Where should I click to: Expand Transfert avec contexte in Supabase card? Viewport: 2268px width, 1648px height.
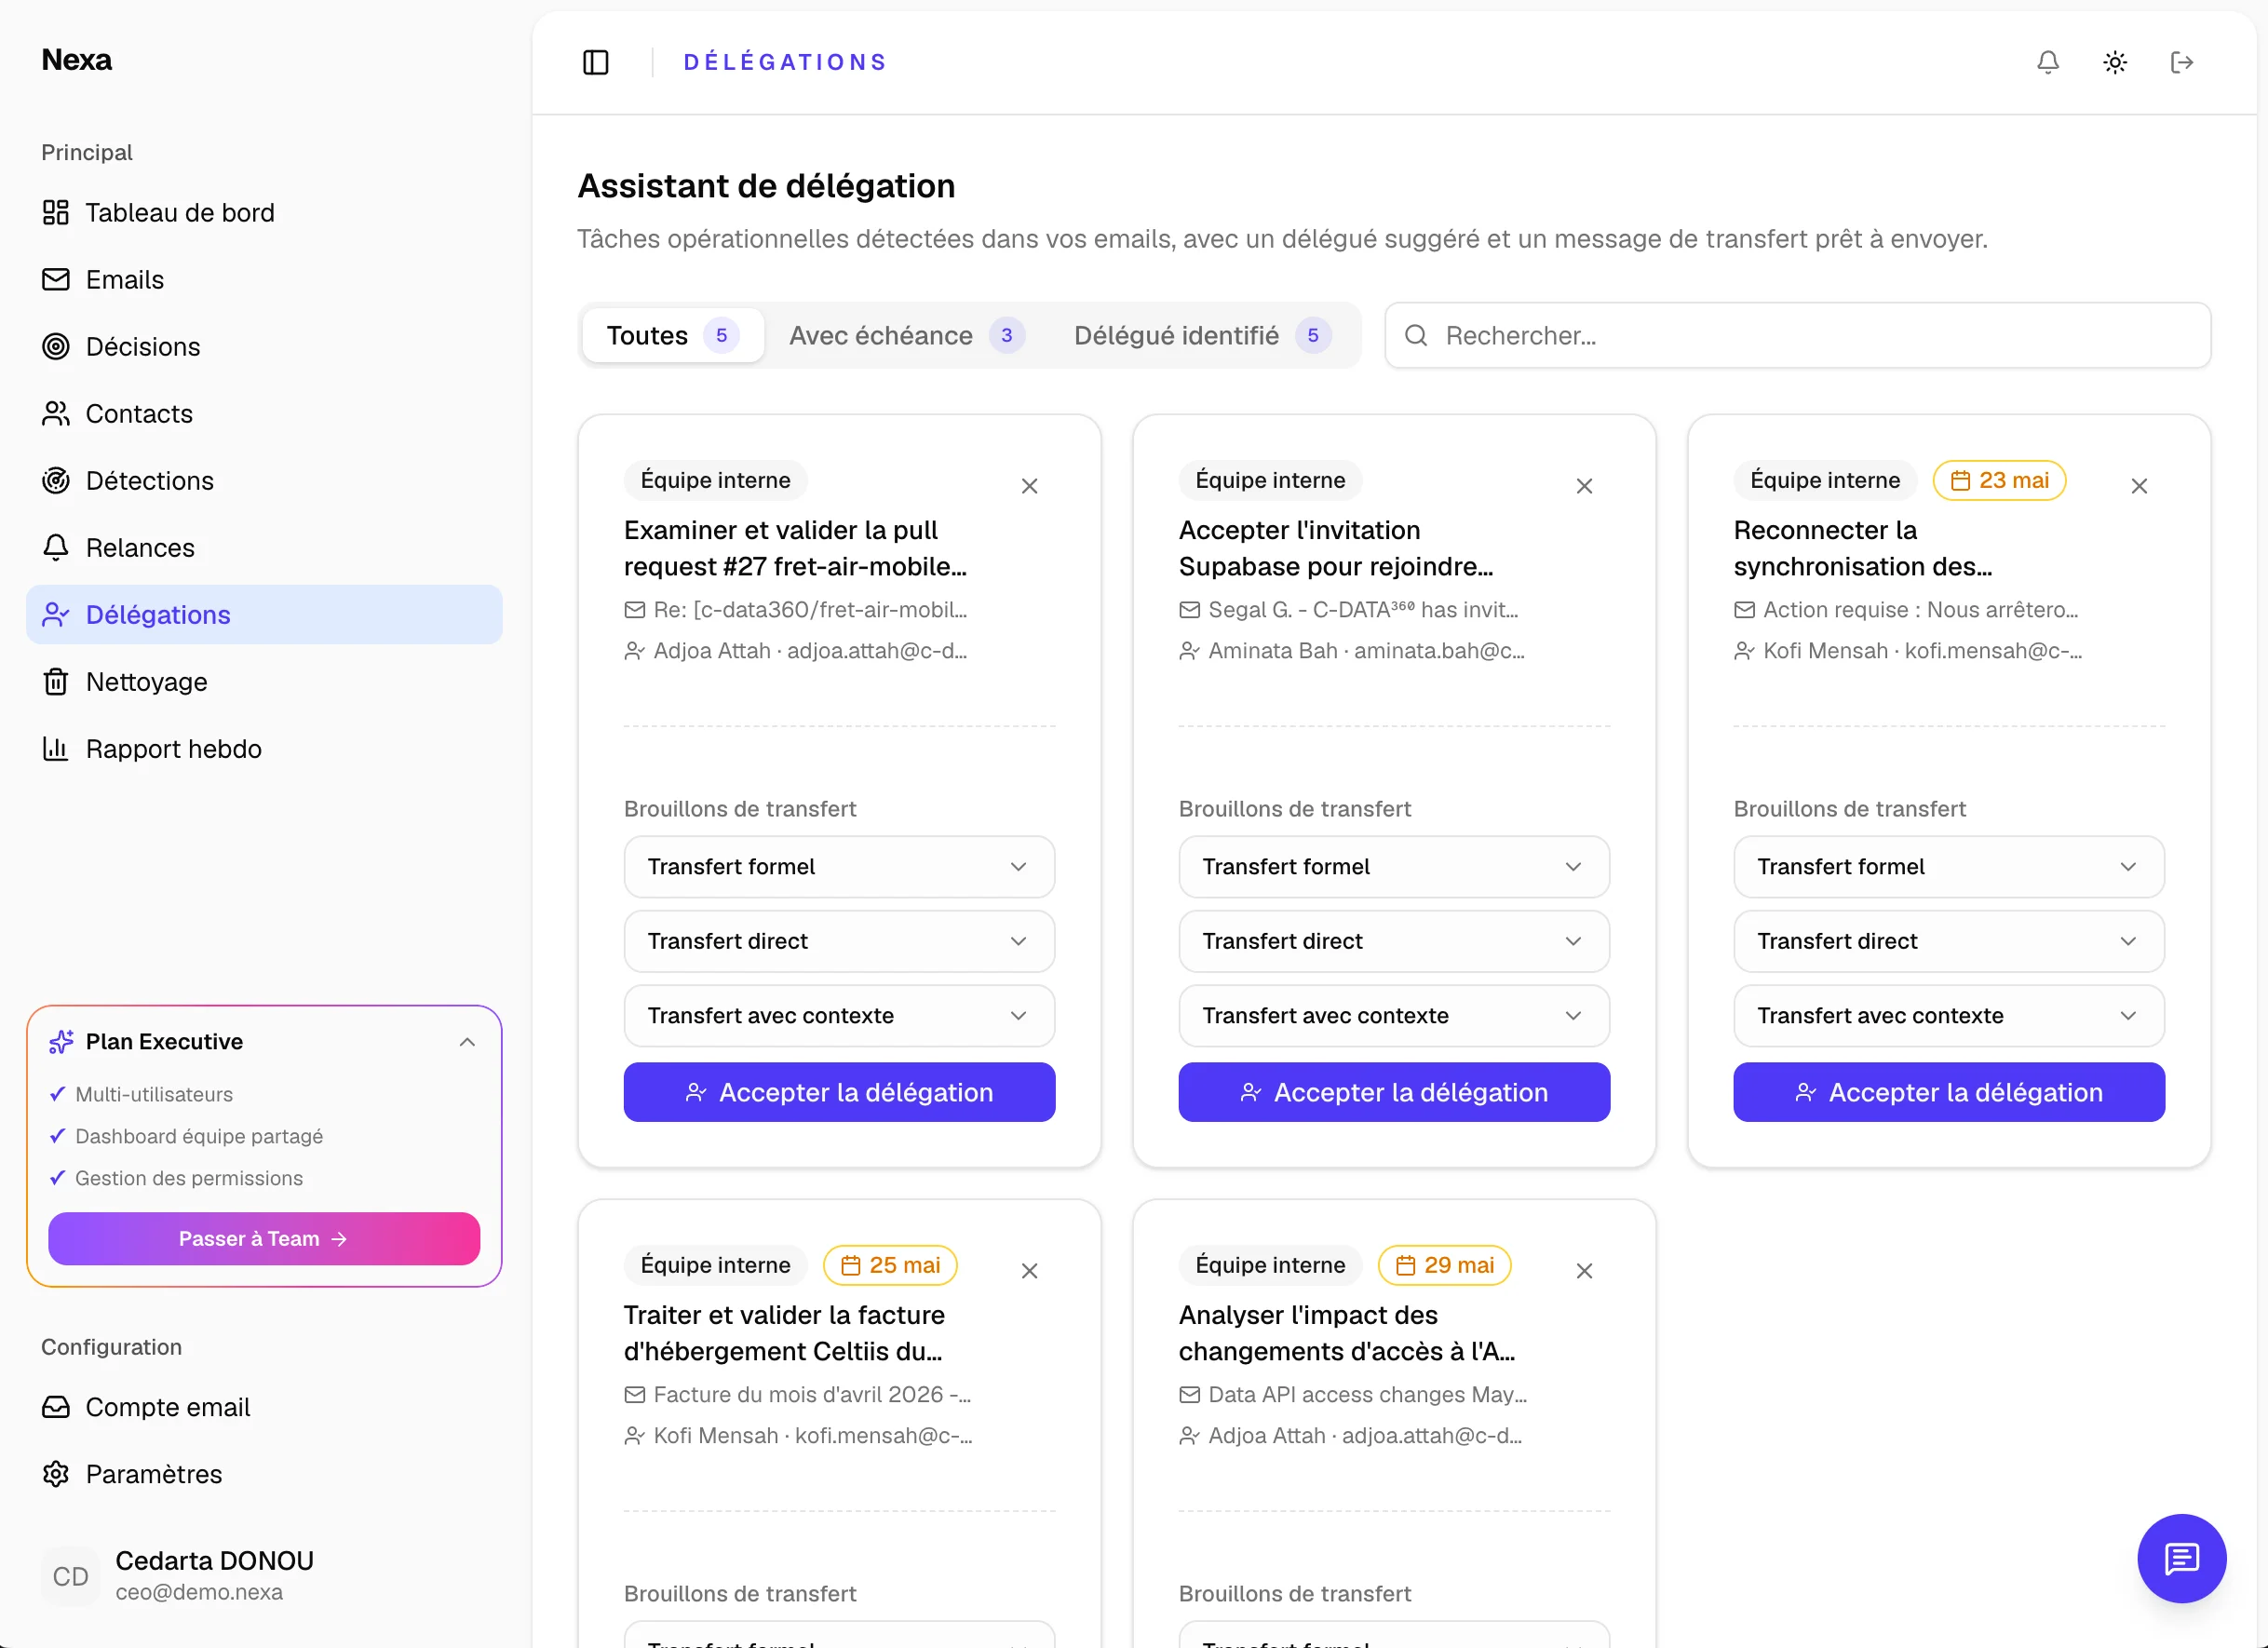1394,1015
